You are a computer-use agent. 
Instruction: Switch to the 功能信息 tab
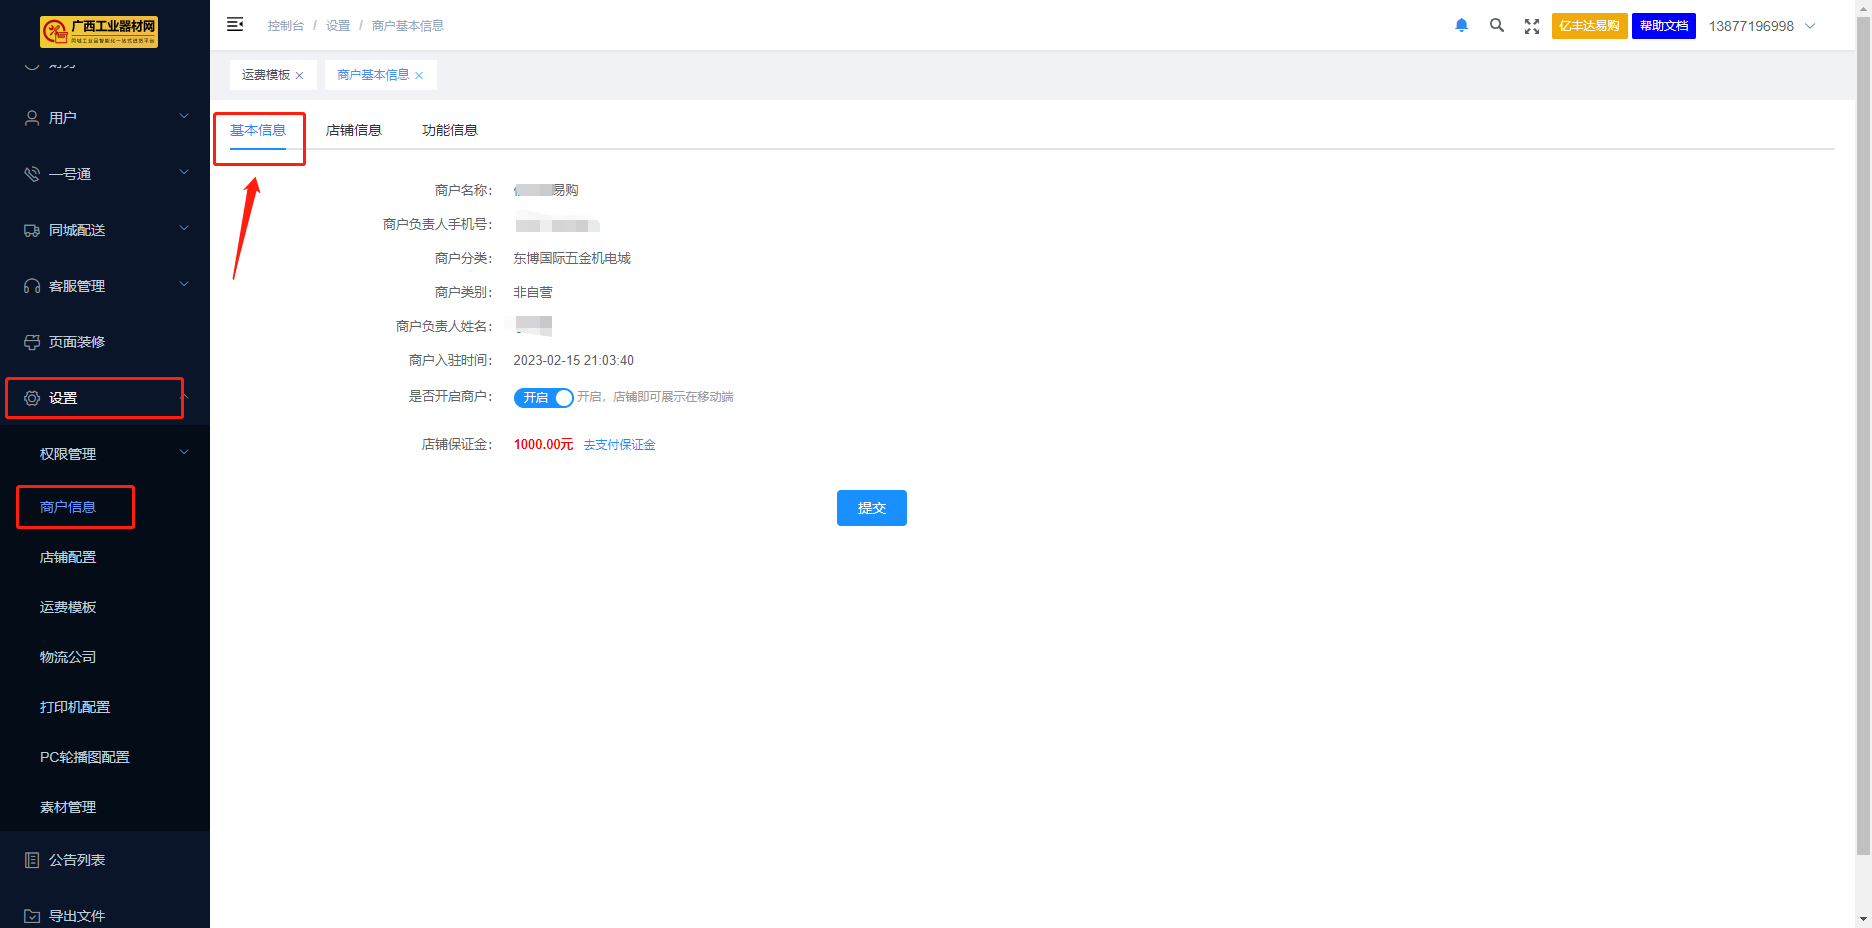[x=449, y=131]
